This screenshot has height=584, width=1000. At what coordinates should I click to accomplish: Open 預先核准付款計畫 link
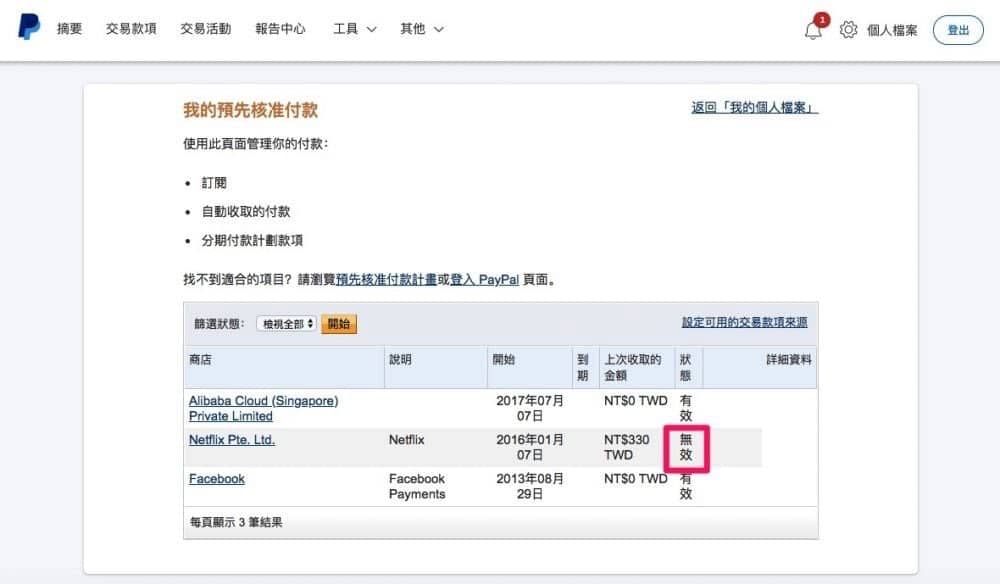(386, 279)
